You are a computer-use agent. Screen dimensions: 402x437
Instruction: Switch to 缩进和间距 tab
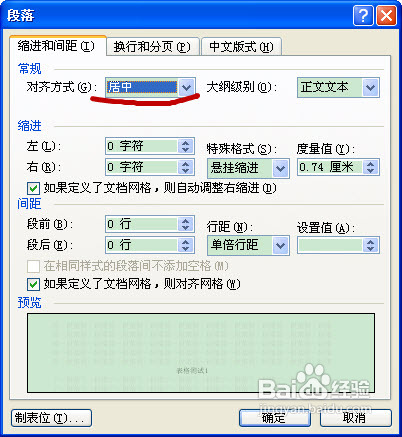58,46
